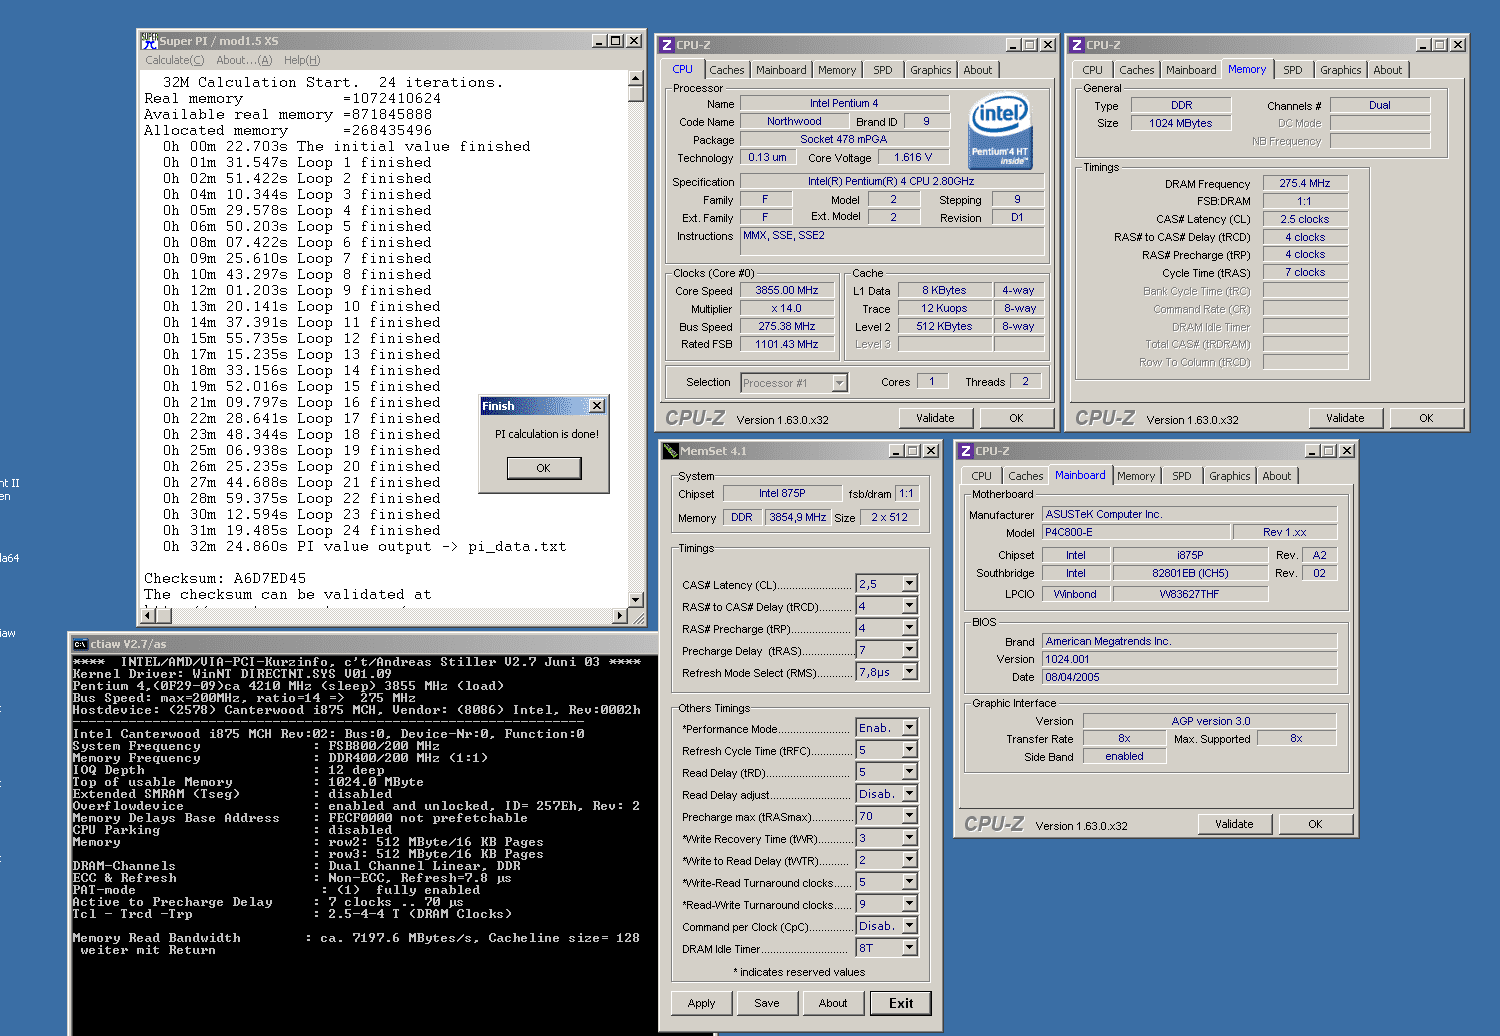Click the Intel 875P chipset field in MemSet
The width and height of the screenshot is (1500, 1036).
coord(782,494)
